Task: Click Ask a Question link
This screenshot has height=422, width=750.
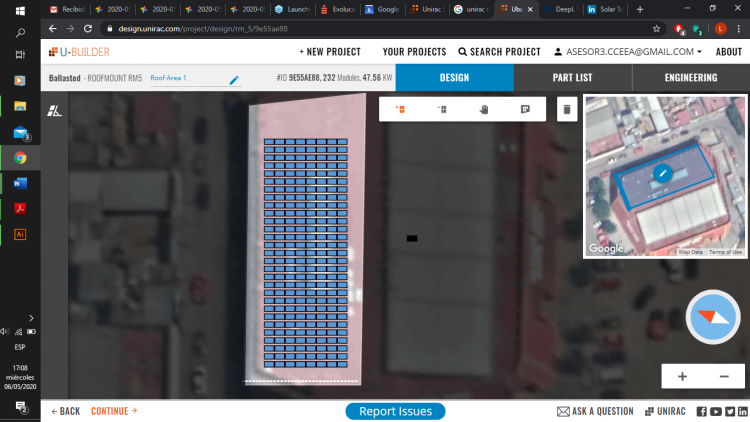Action: [595, 411]
